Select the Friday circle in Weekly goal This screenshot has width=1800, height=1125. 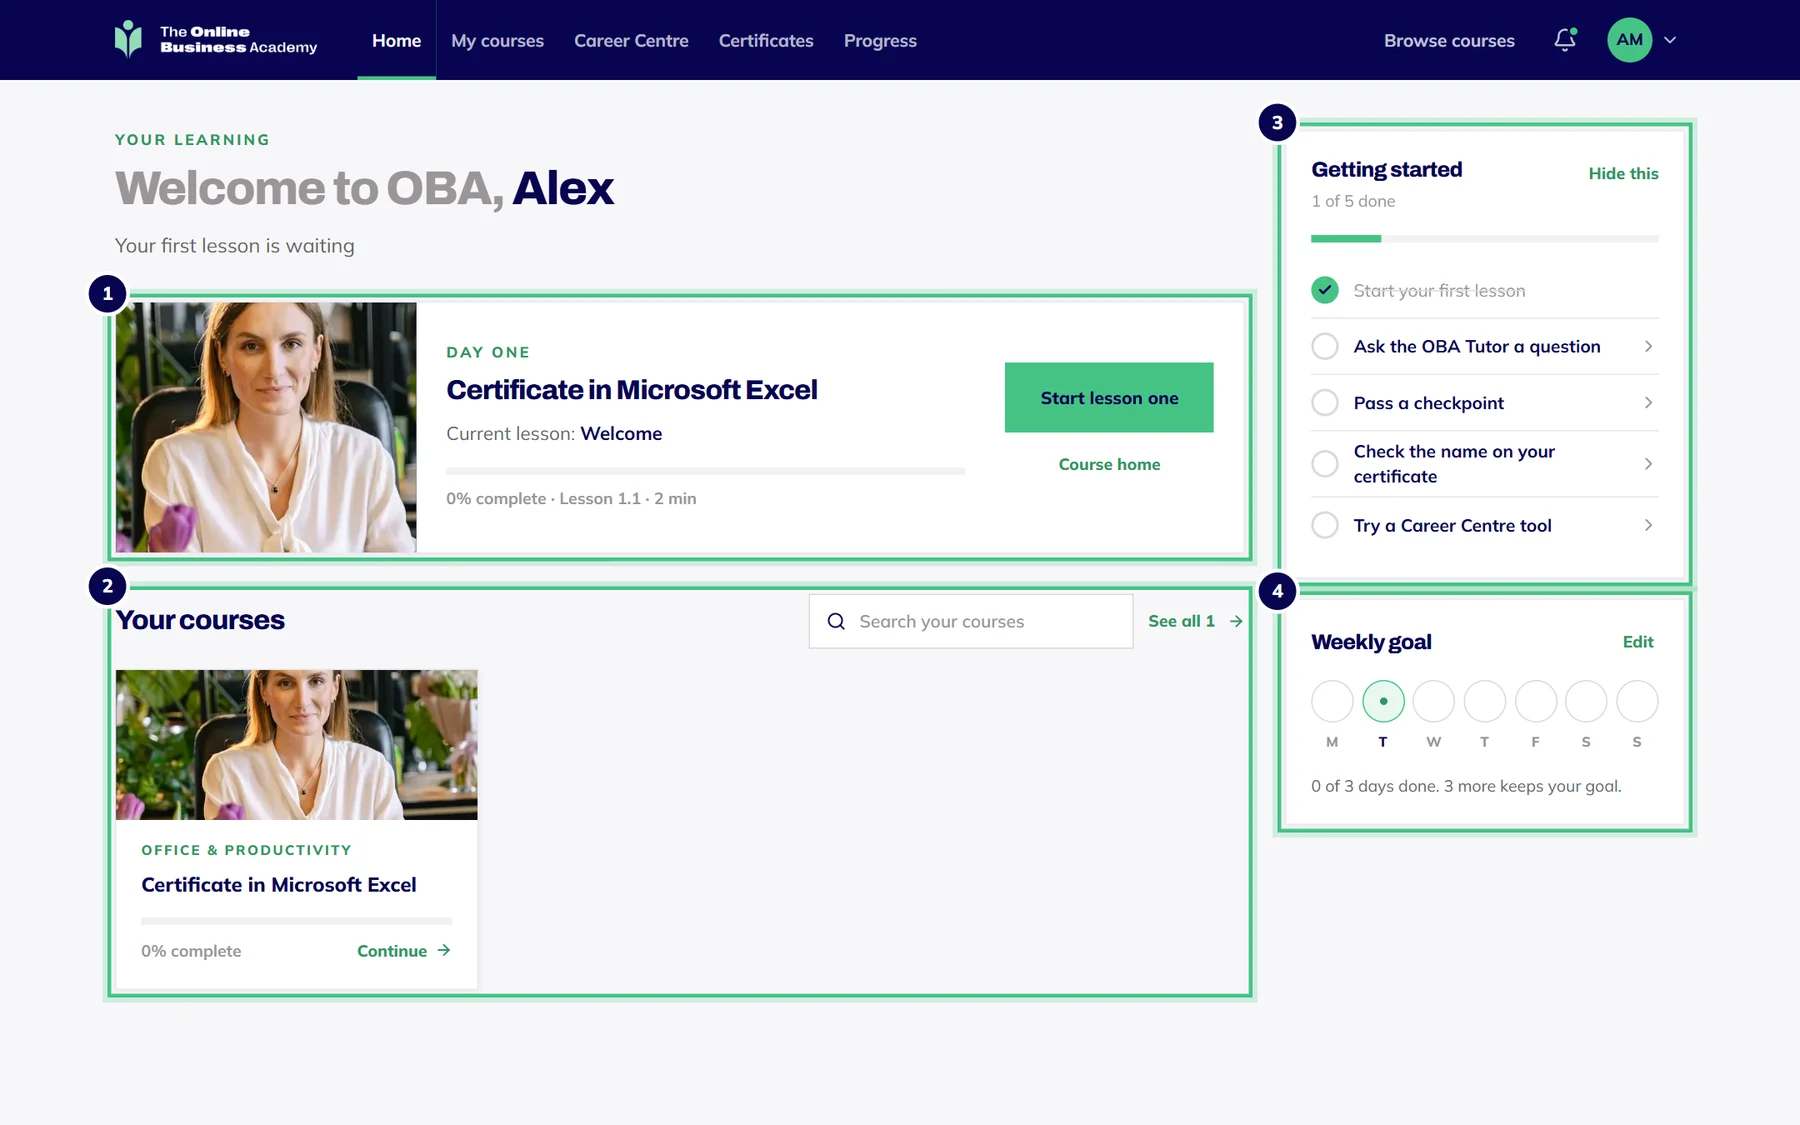(1536, 701)
